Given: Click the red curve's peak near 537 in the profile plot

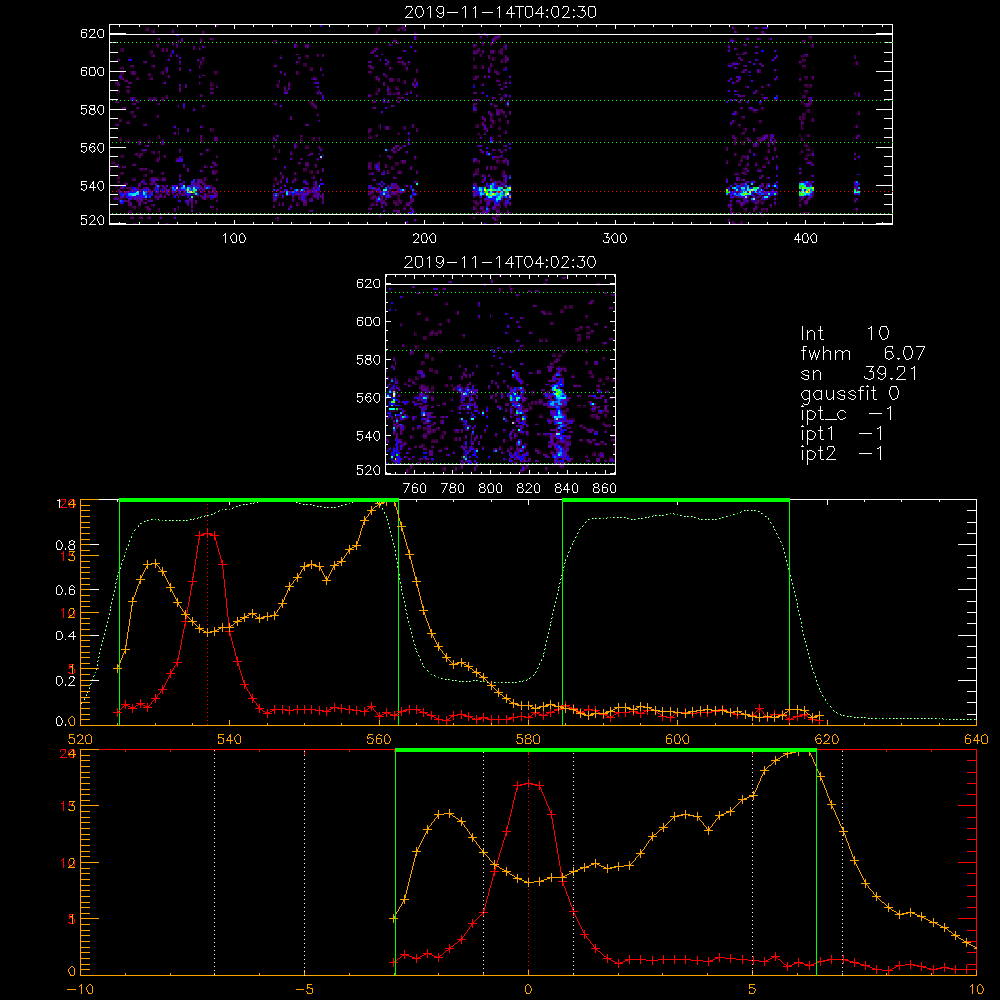Looking at the screenshot, I should coord(207,534).
